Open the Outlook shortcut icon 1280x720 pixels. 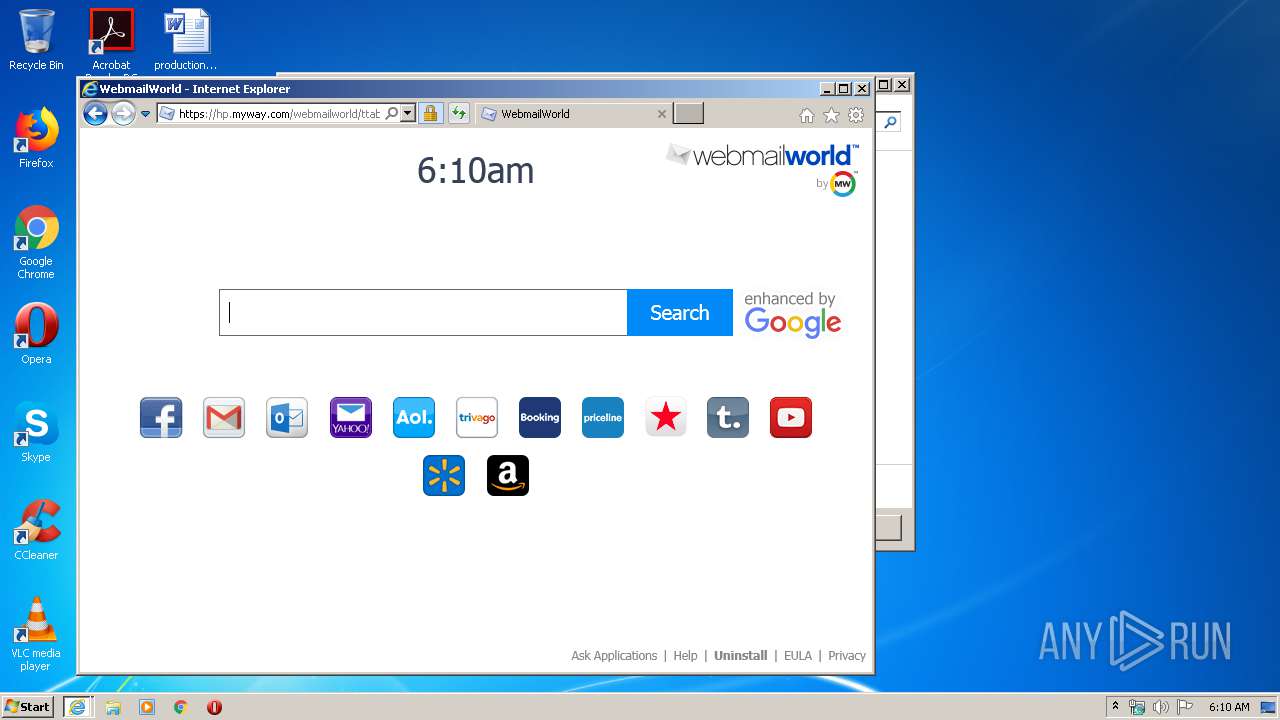coord(287,418)
